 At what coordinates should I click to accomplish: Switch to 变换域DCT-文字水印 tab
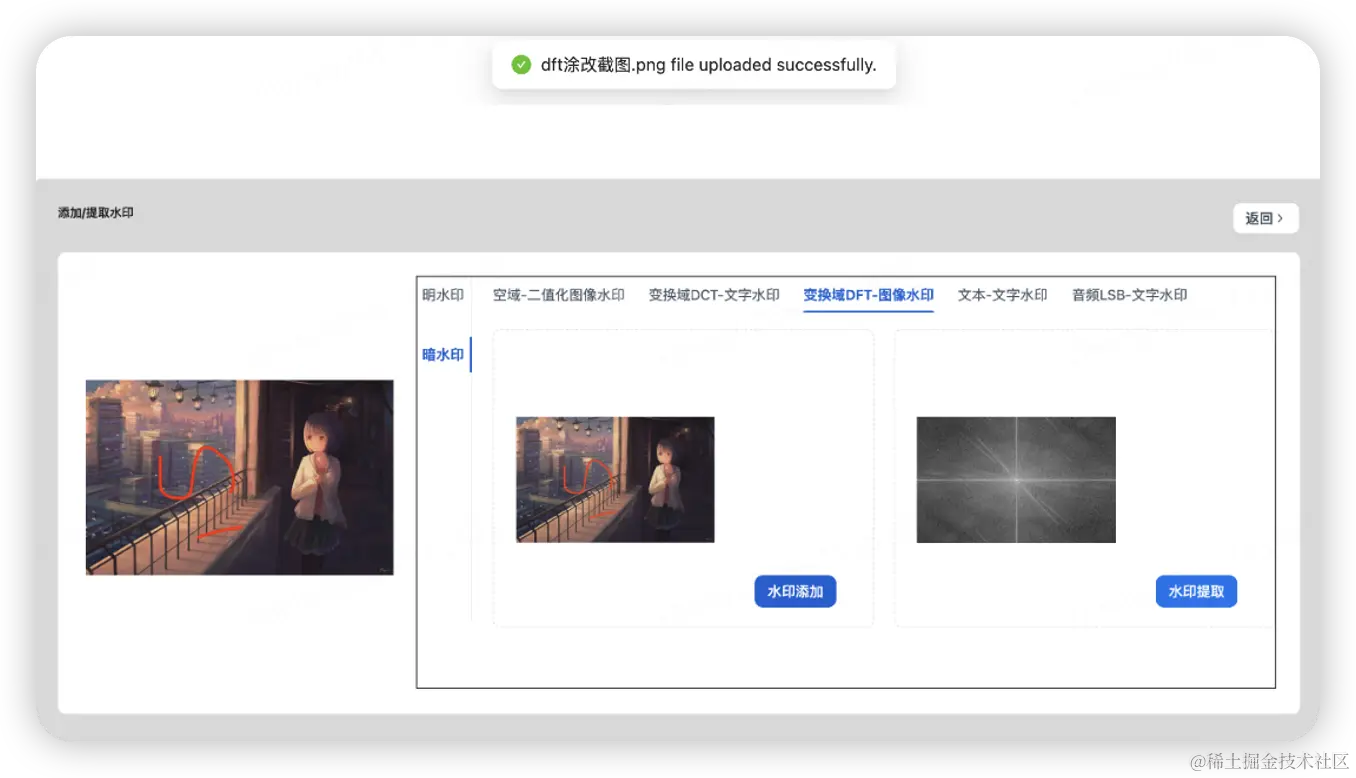pos(714,295)
